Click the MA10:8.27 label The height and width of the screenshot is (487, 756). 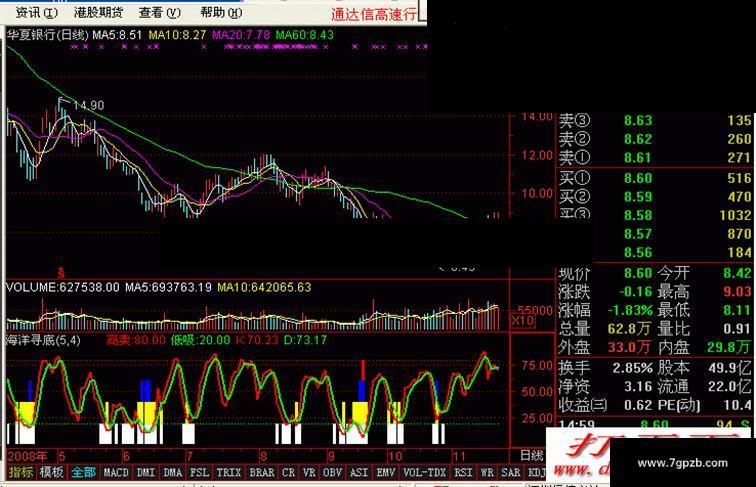click(177, 35)
